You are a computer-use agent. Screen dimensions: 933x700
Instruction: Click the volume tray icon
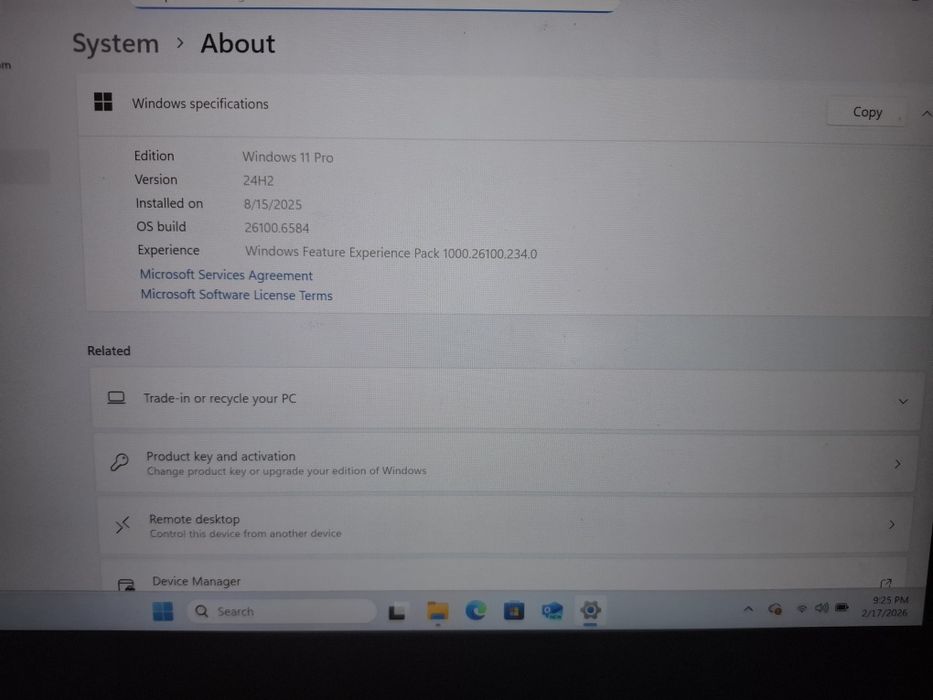click(x=822, y=608)
